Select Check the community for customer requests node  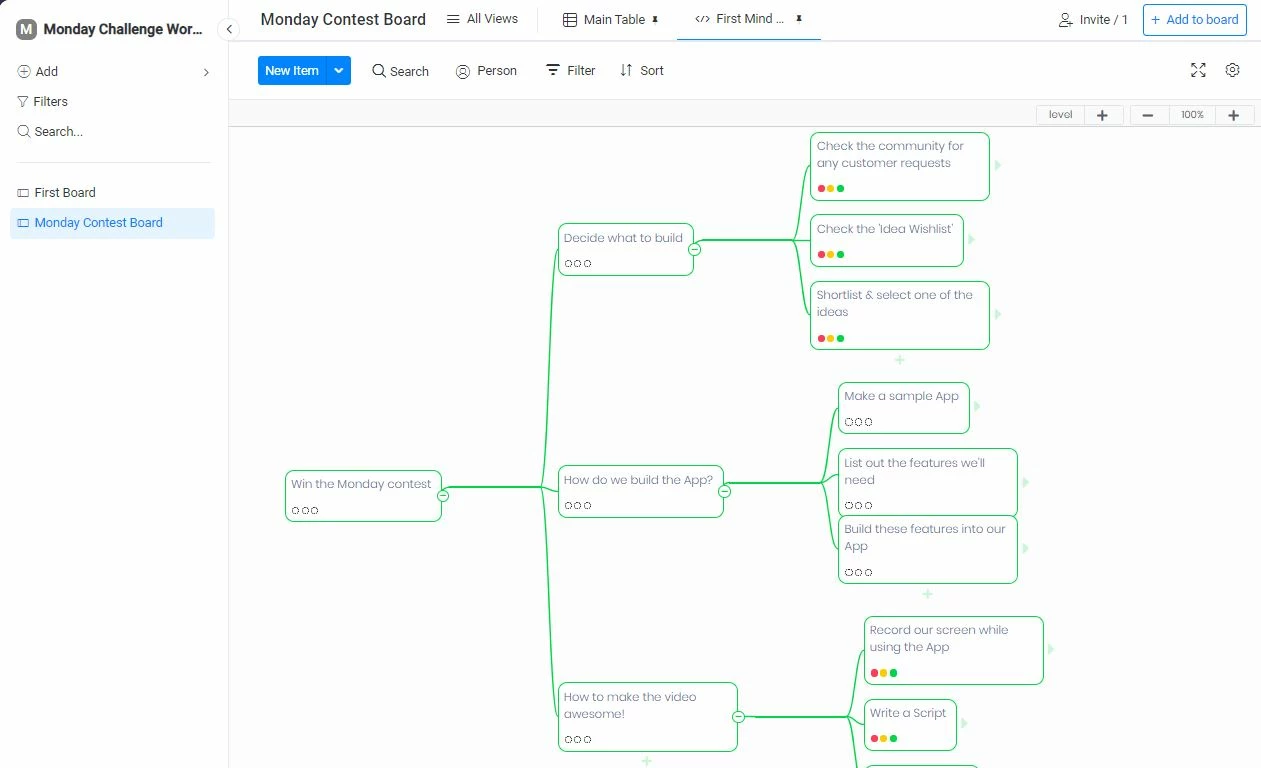900,166
